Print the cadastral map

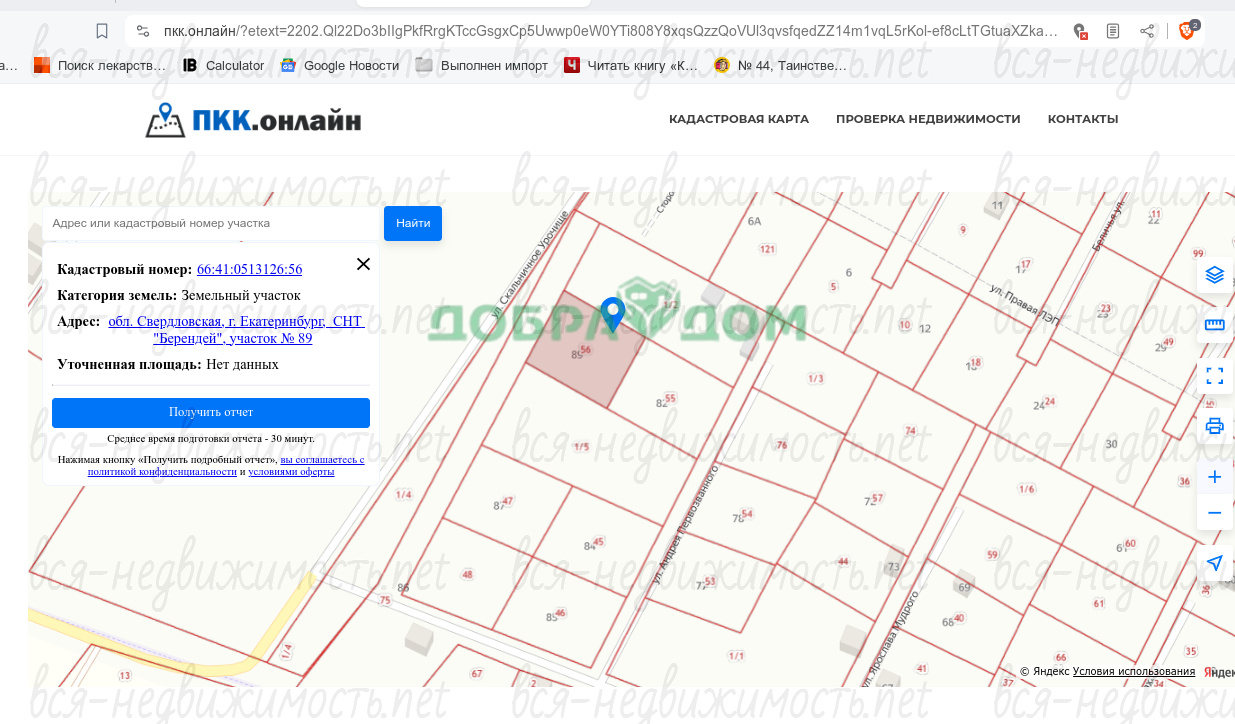(x=1214, y=427)
